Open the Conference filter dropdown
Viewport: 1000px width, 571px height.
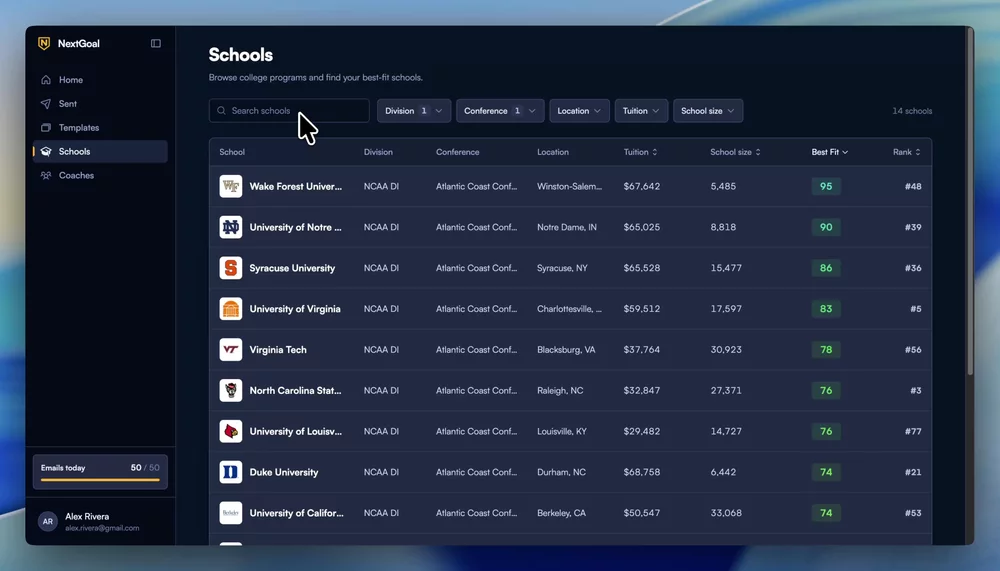point(500,110)
